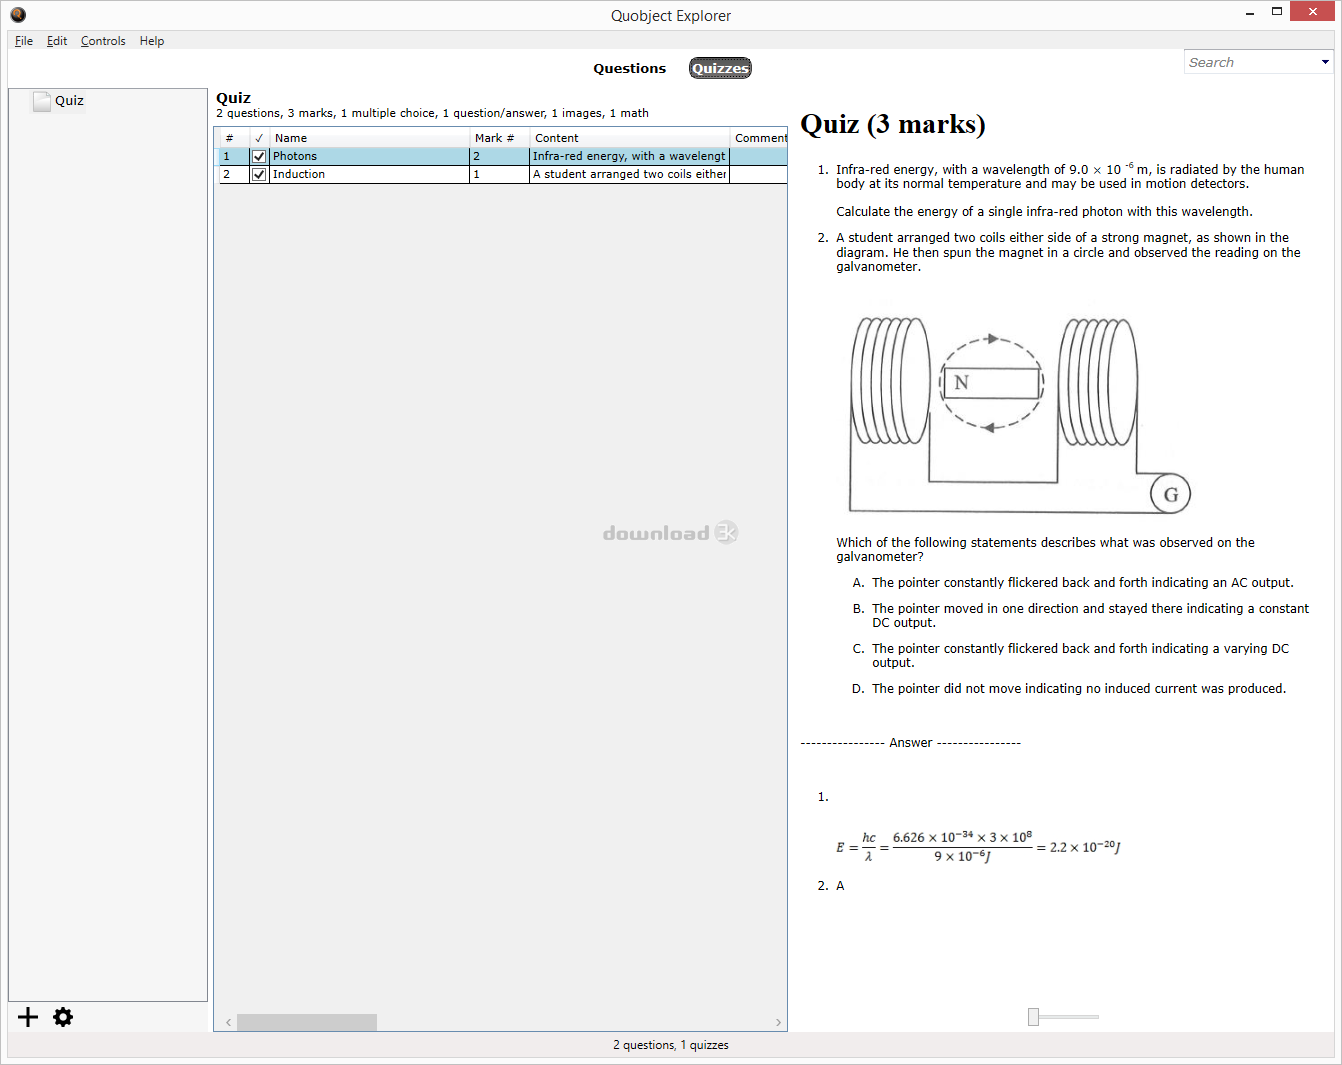Viewport: 1342px width, 1065px height.
Task: Click the # column header
Action: tap(234, 138)
